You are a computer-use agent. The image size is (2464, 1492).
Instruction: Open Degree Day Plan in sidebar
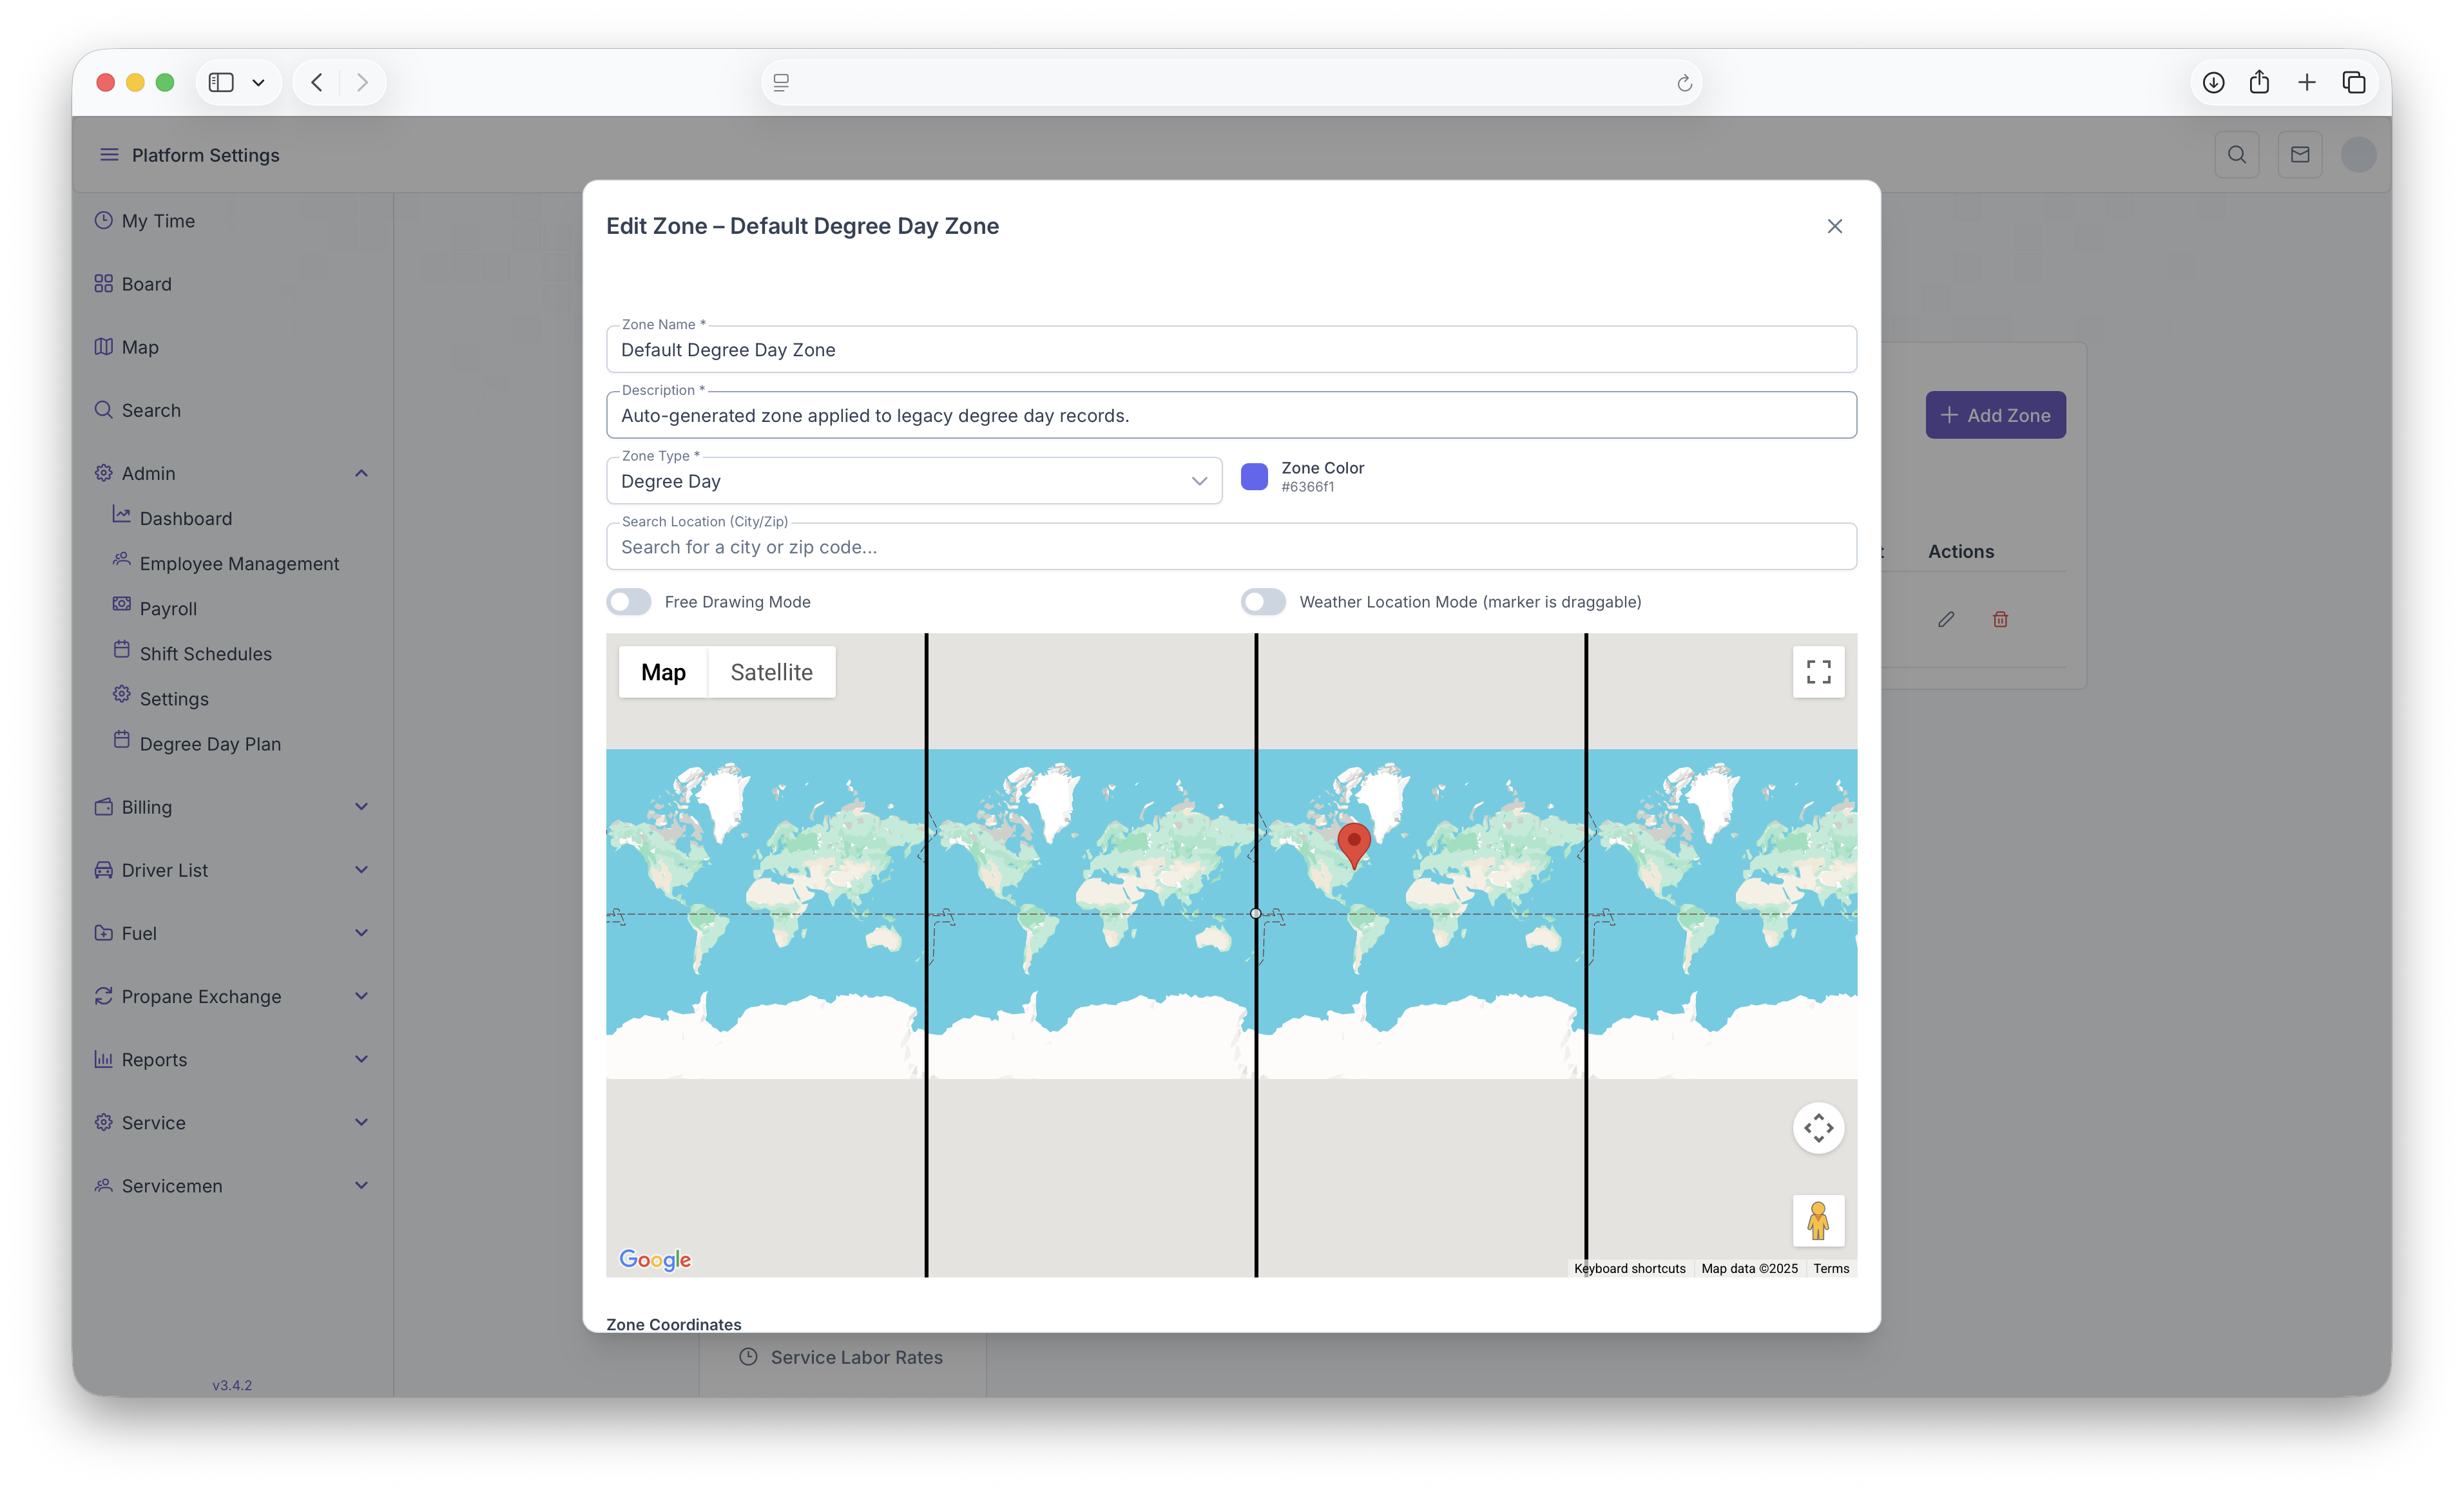210,744
